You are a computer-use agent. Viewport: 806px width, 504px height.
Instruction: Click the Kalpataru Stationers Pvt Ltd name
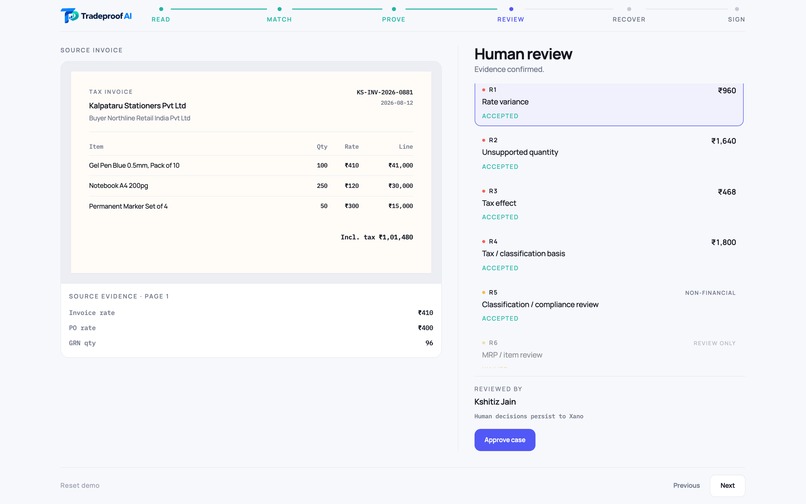click(x=137, y=105)
